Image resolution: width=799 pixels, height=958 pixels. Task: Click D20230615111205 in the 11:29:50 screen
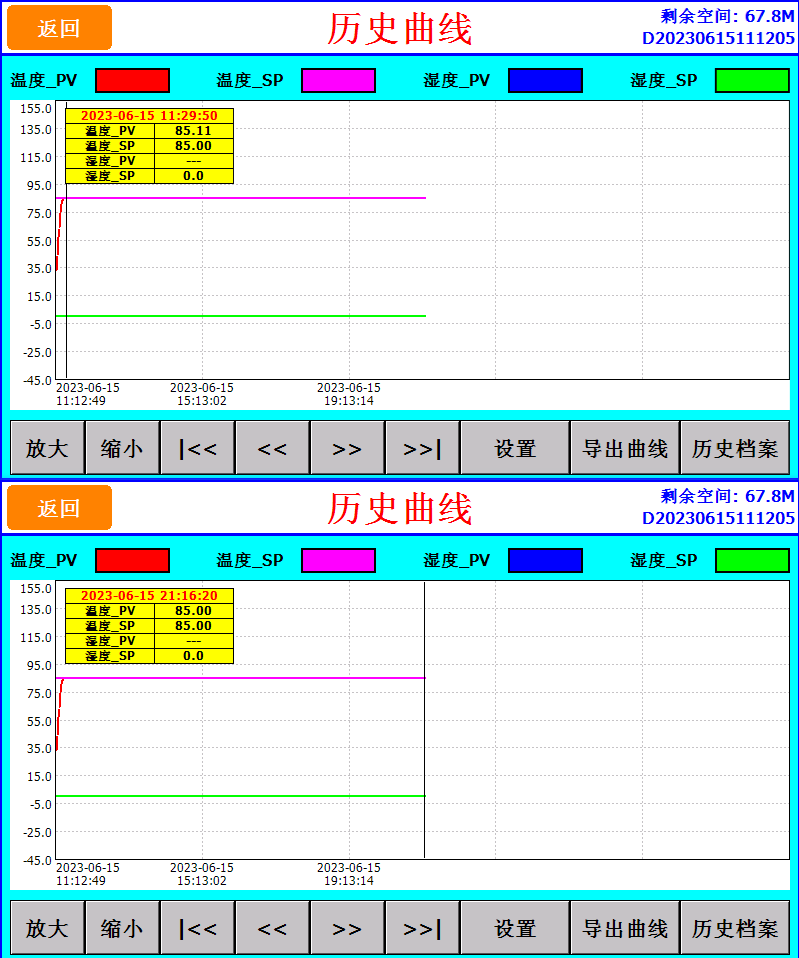(718, 38)
